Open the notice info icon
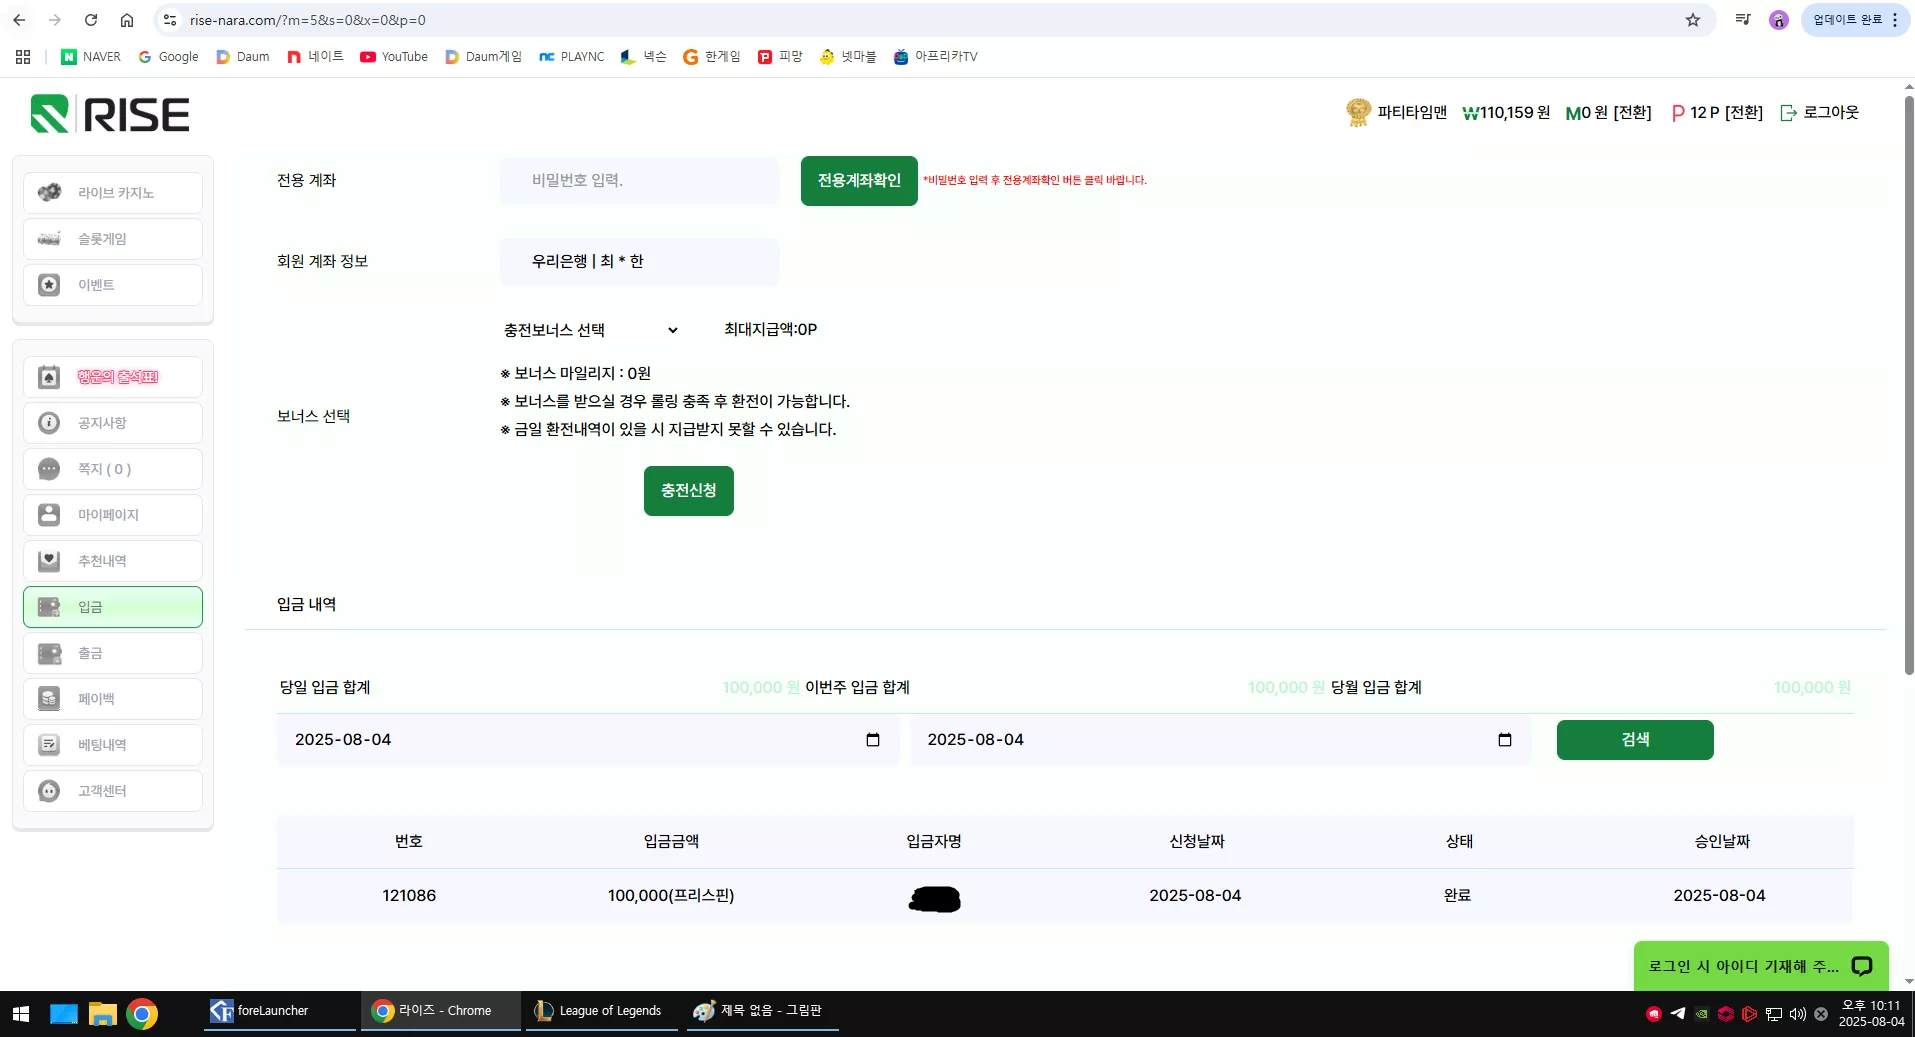1915x1037 pixels. coord(49,423)
